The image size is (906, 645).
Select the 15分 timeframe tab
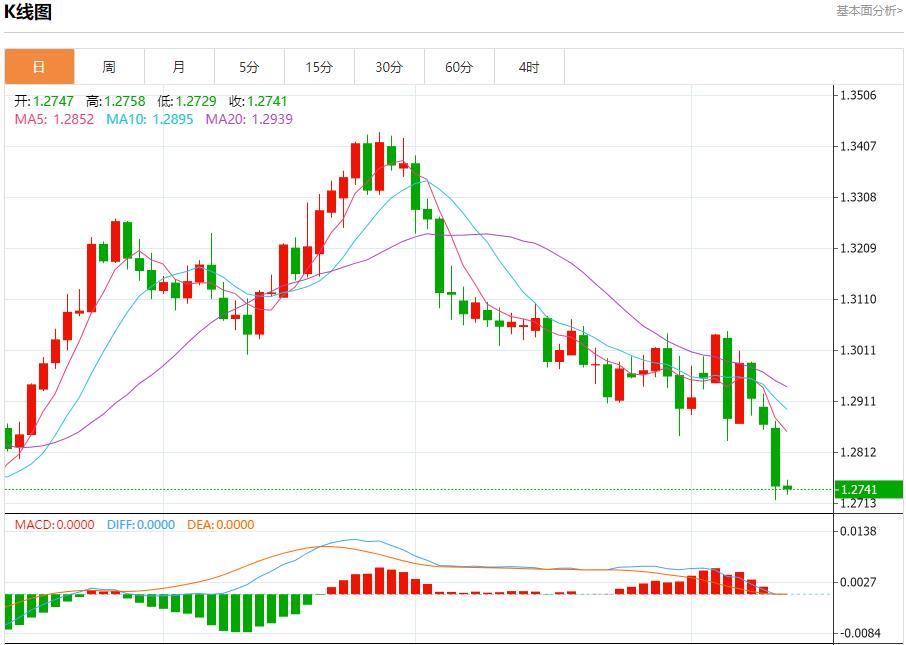click(319, 67)
